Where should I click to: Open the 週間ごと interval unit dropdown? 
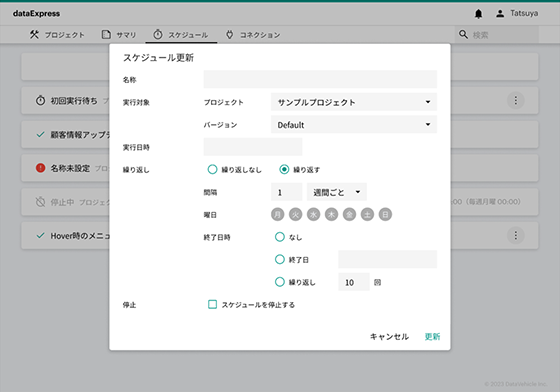tap(336, 192)
